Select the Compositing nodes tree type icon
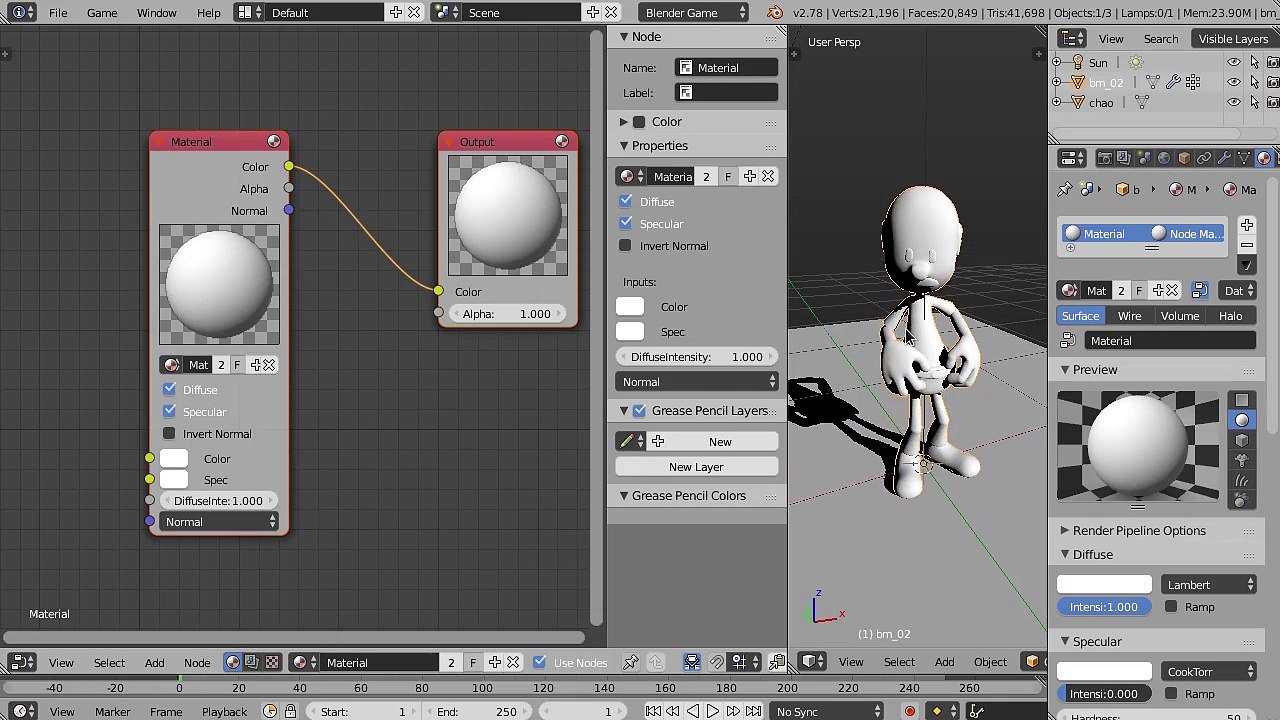This screenshot has height=720, width=1280. click(x=252, y=662)
